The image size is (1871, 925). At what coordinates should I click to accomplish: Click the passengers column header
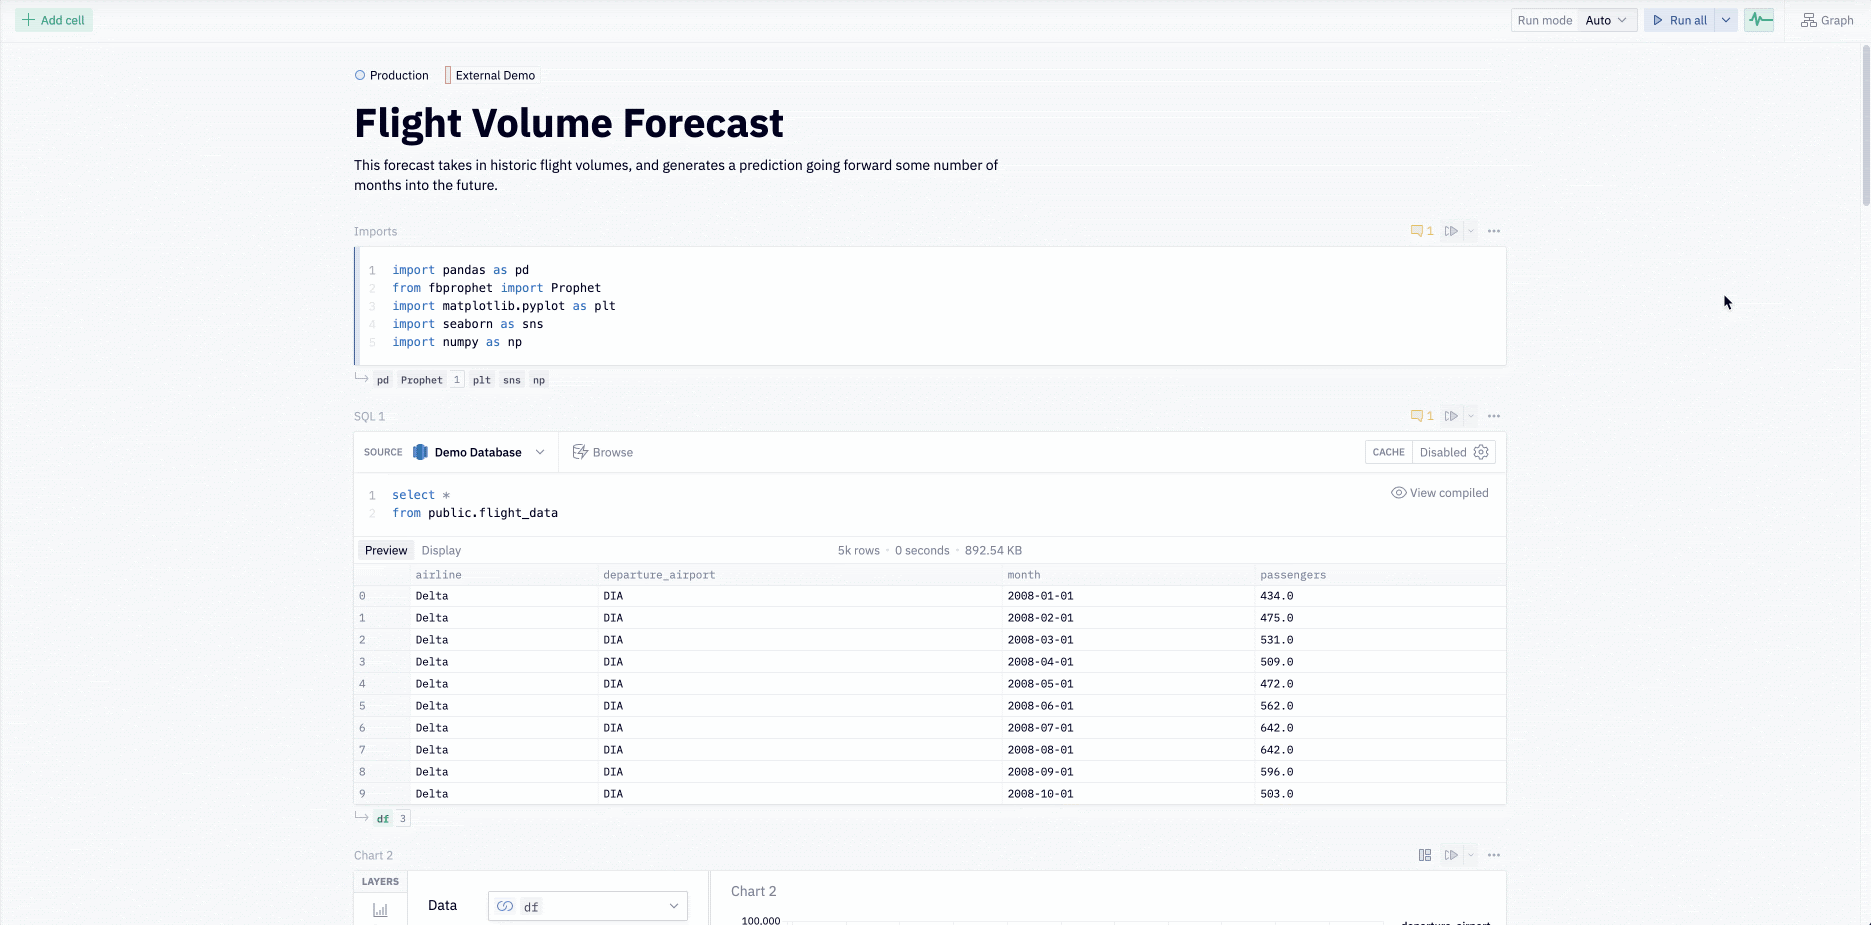(x=1380, y=575)
